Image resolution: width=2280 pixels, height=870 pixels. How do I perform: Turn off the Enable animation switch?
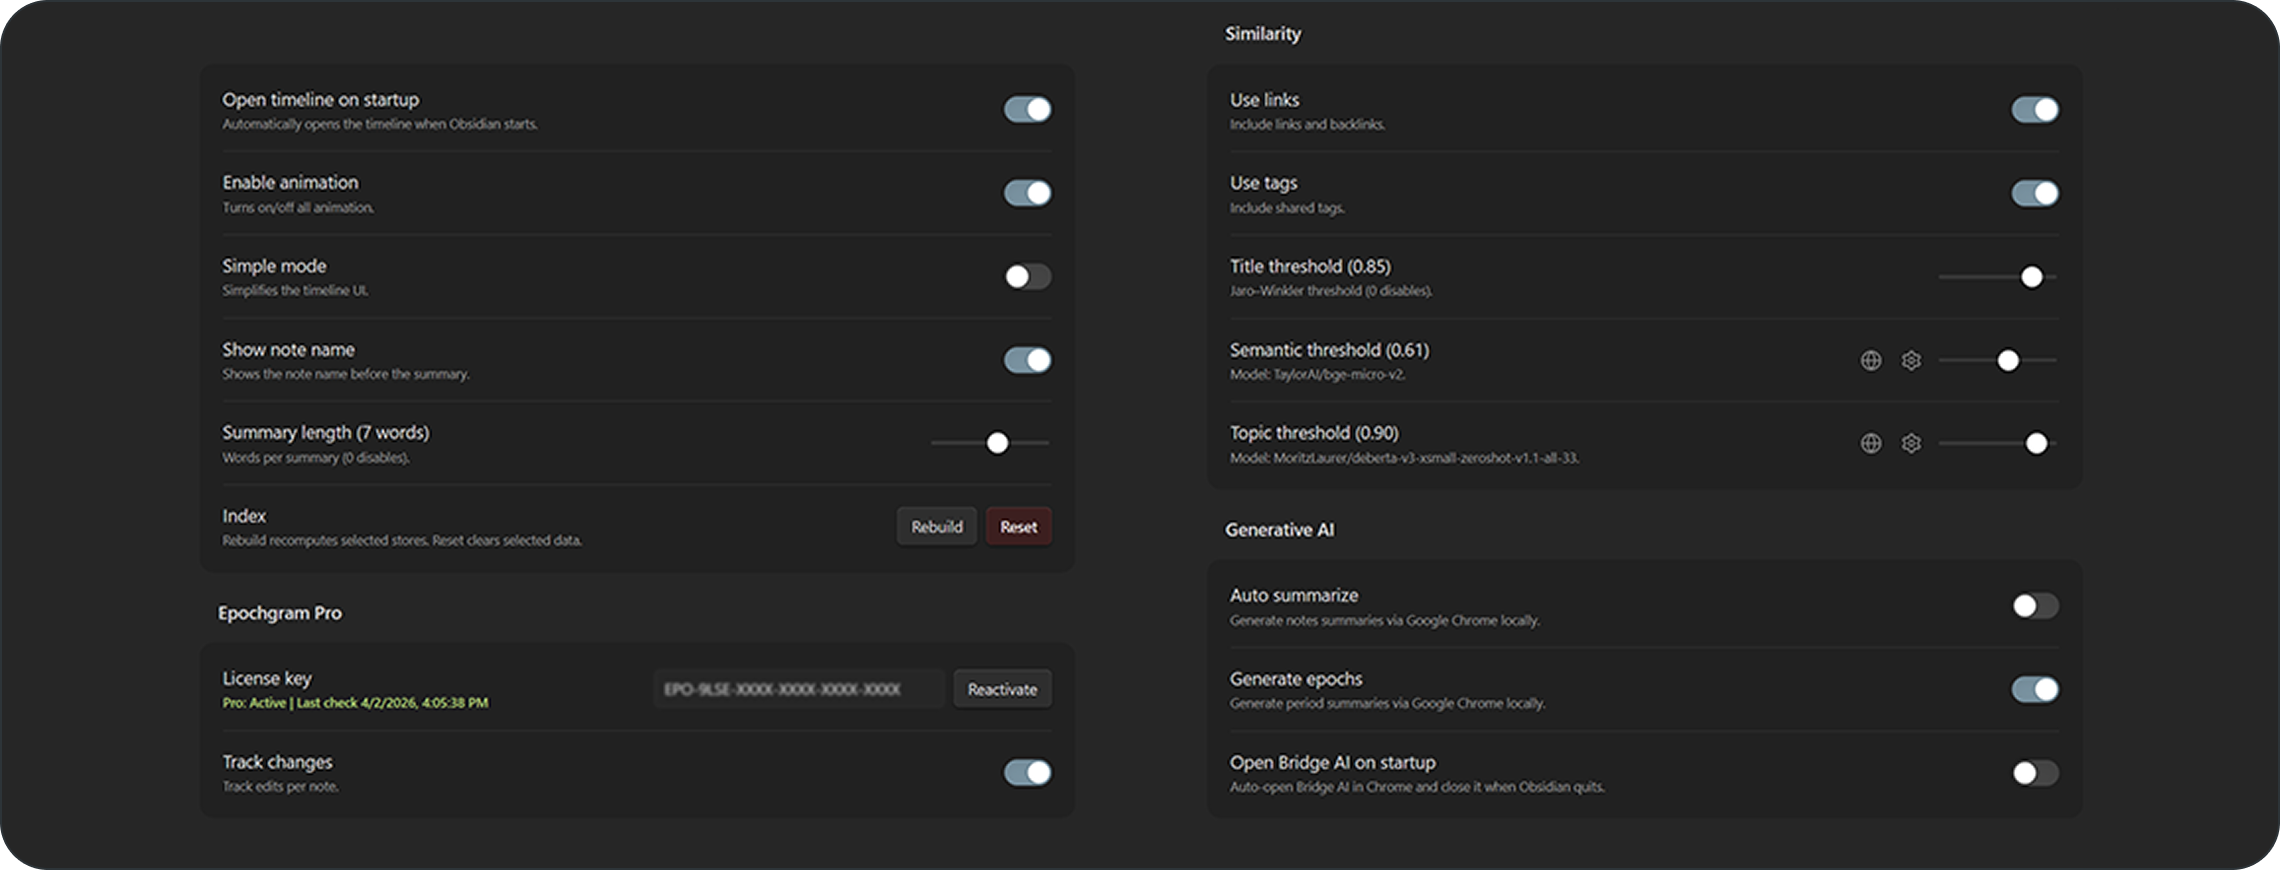(1027, 193)
